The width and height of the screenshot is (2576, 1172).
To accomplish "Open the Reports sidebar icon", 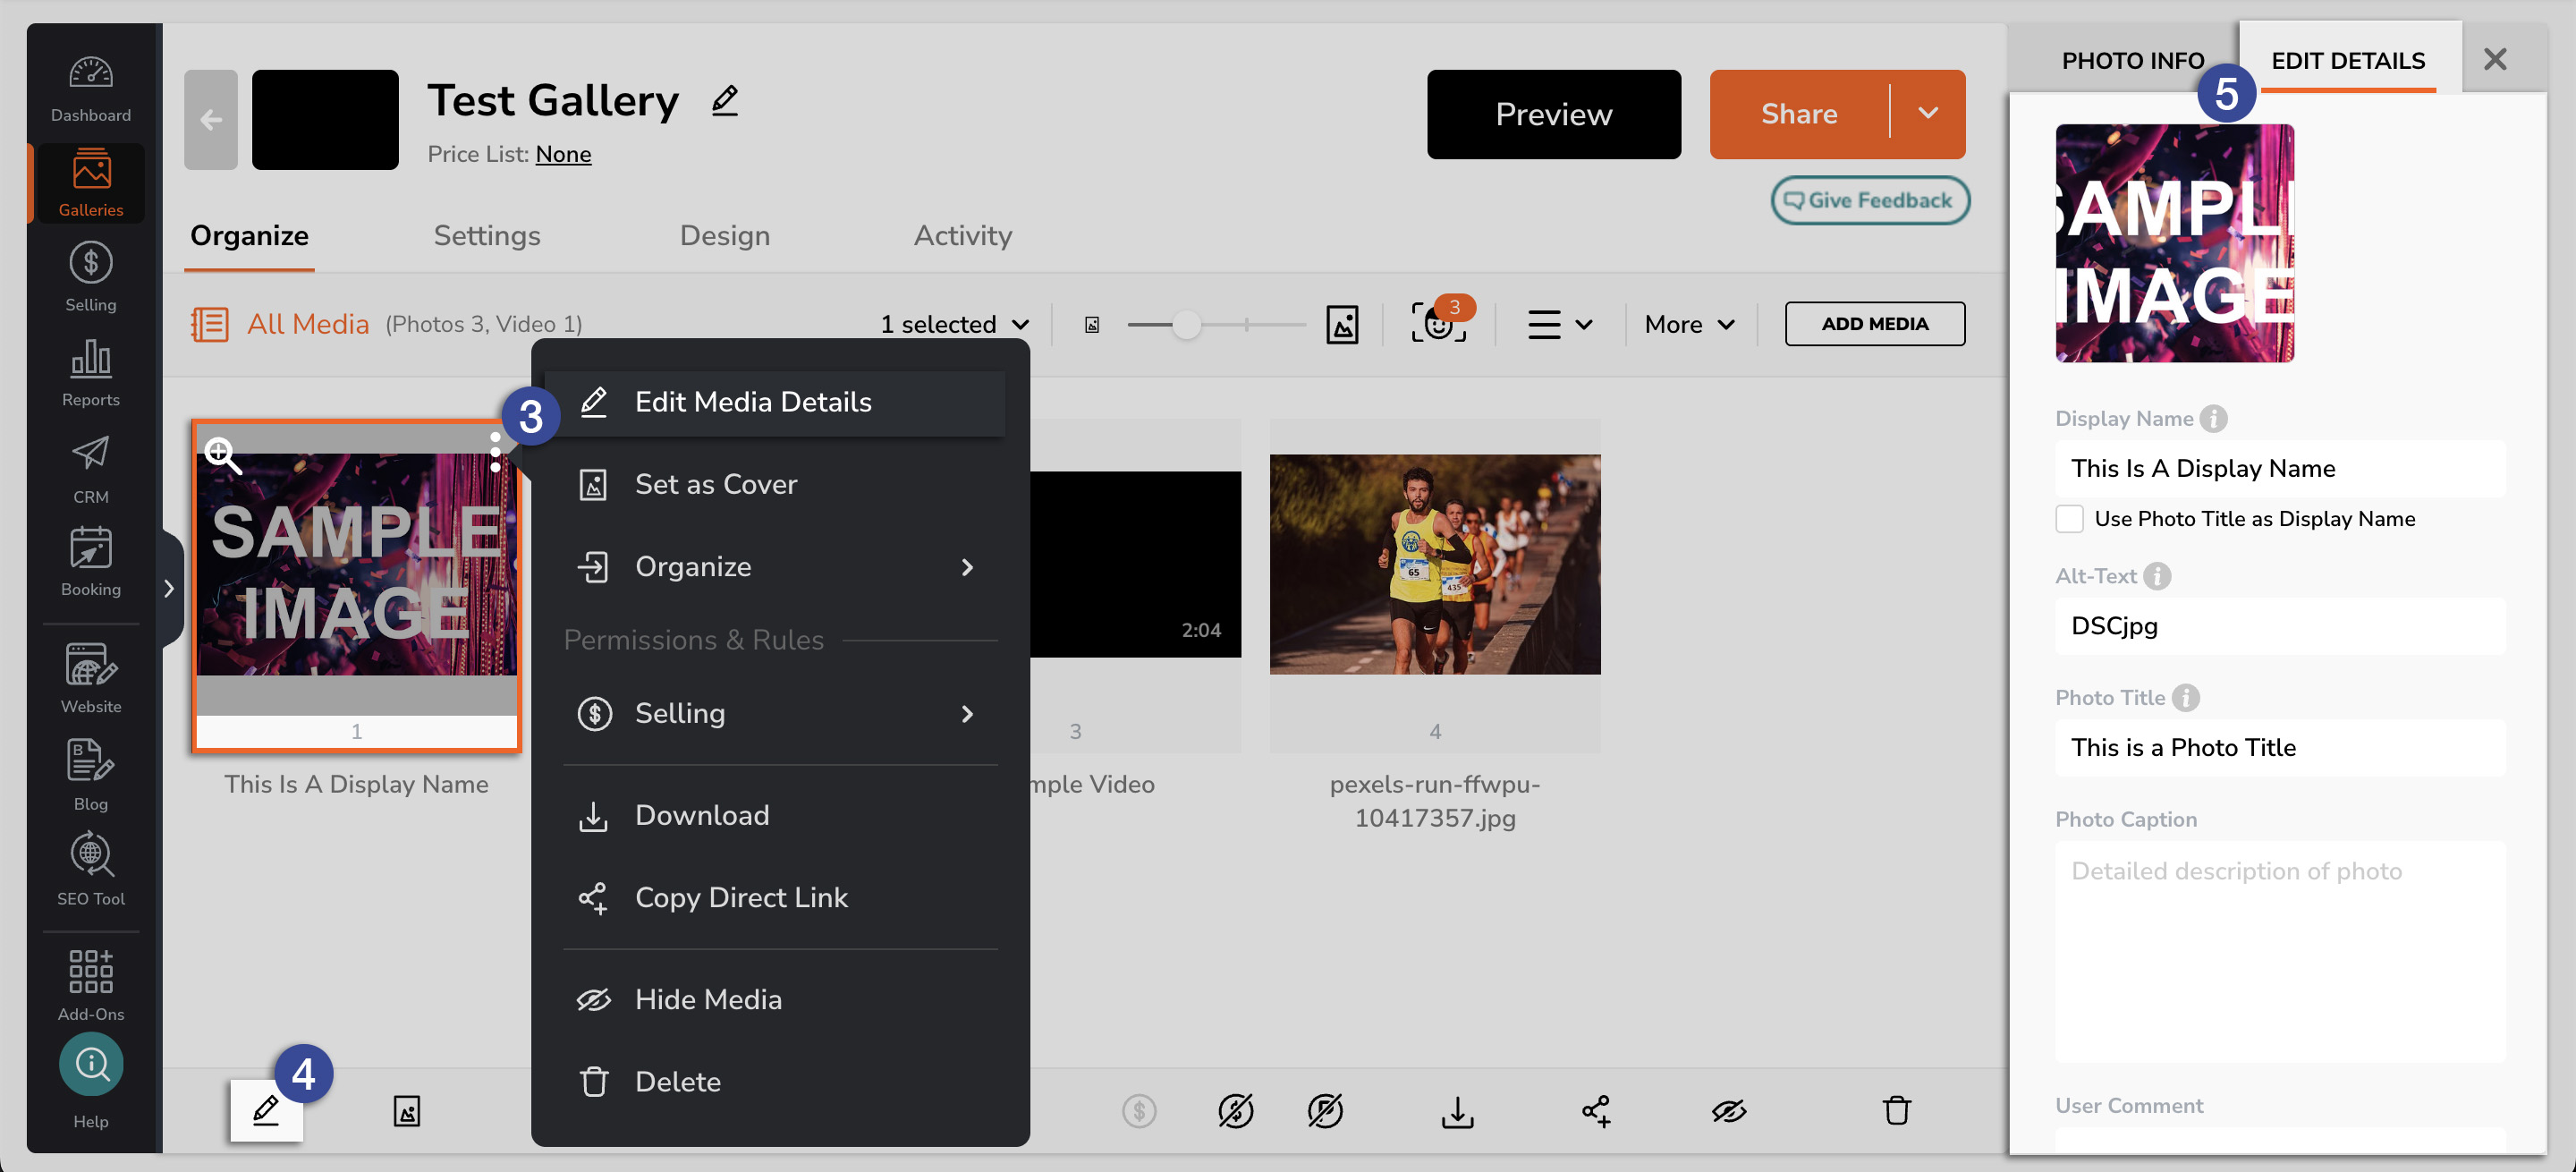I will click(90, 360).
